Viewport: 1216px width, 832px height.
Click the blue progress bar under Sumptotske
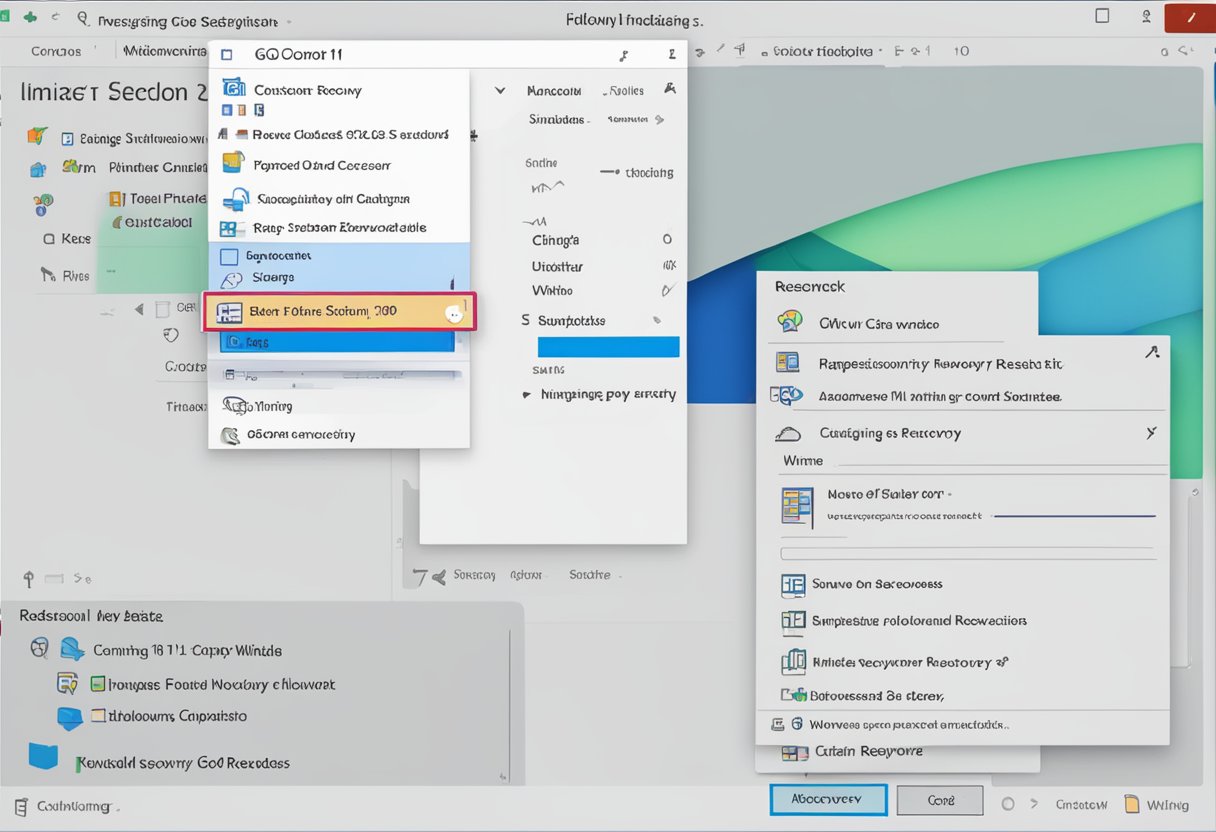click(608, 347)
